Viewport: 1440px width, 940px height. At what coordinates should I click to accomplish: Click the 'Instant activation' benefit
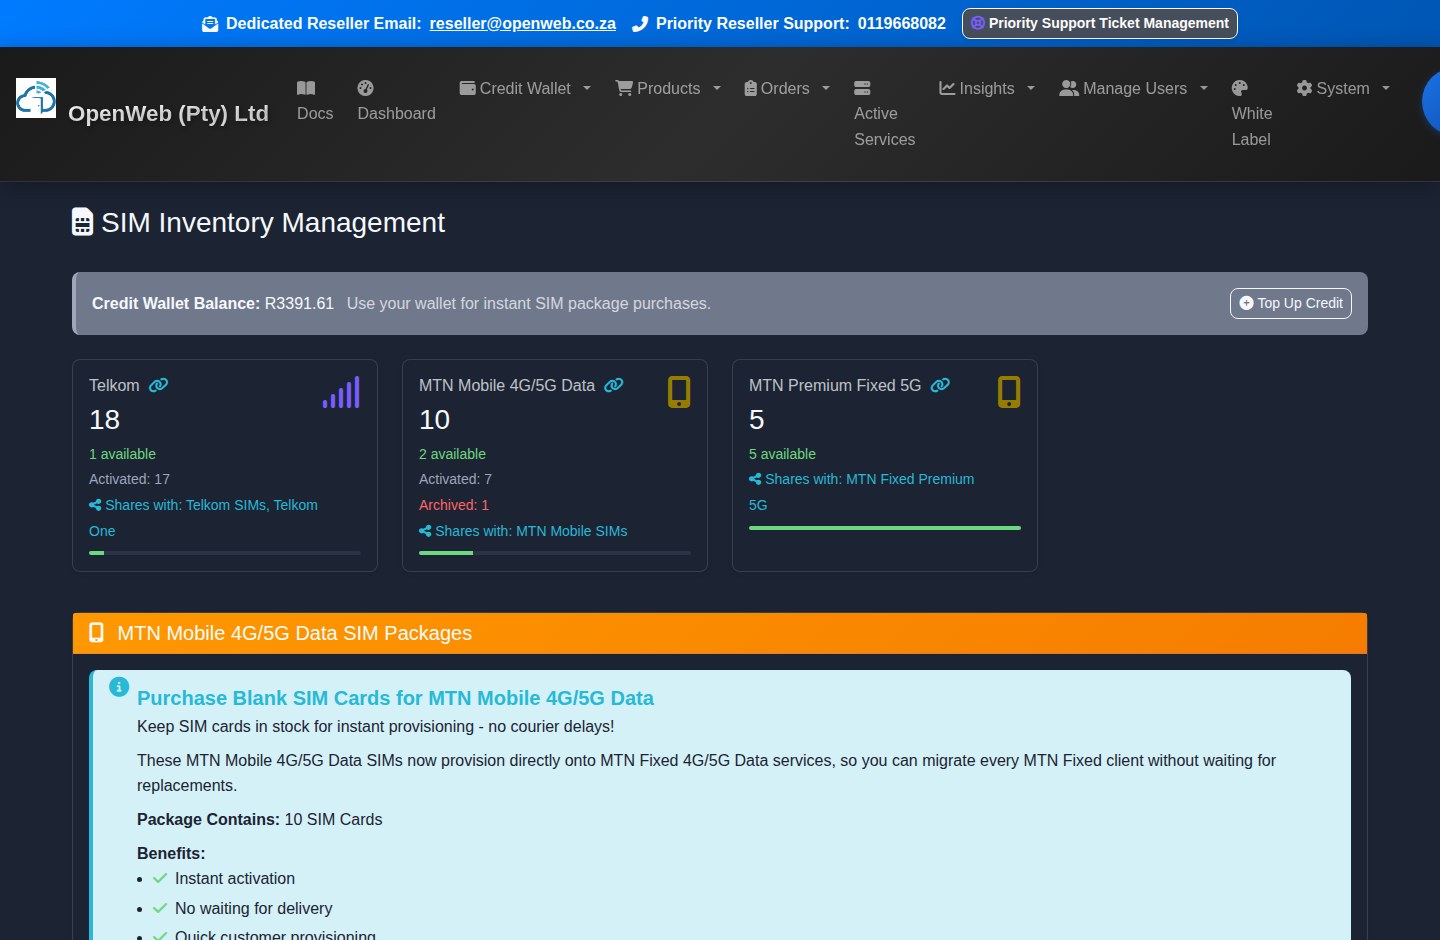pyautogui.click(x=235, y=878)
